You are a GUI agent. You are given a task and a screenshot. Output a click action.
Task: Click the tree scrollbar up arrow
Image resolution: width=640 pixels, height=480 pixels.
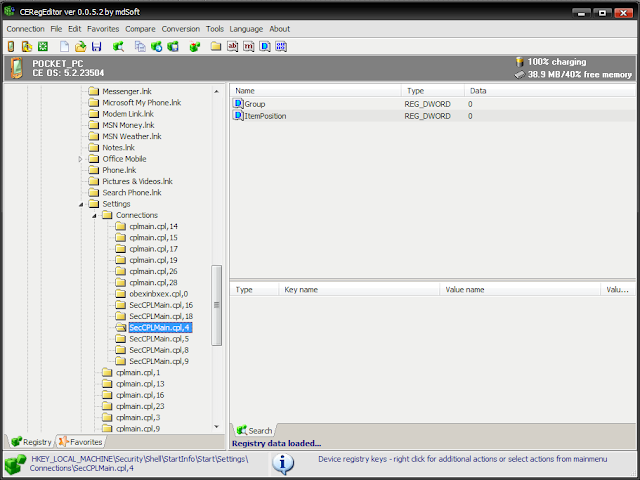pyautogui.click(x=217, y=91)
